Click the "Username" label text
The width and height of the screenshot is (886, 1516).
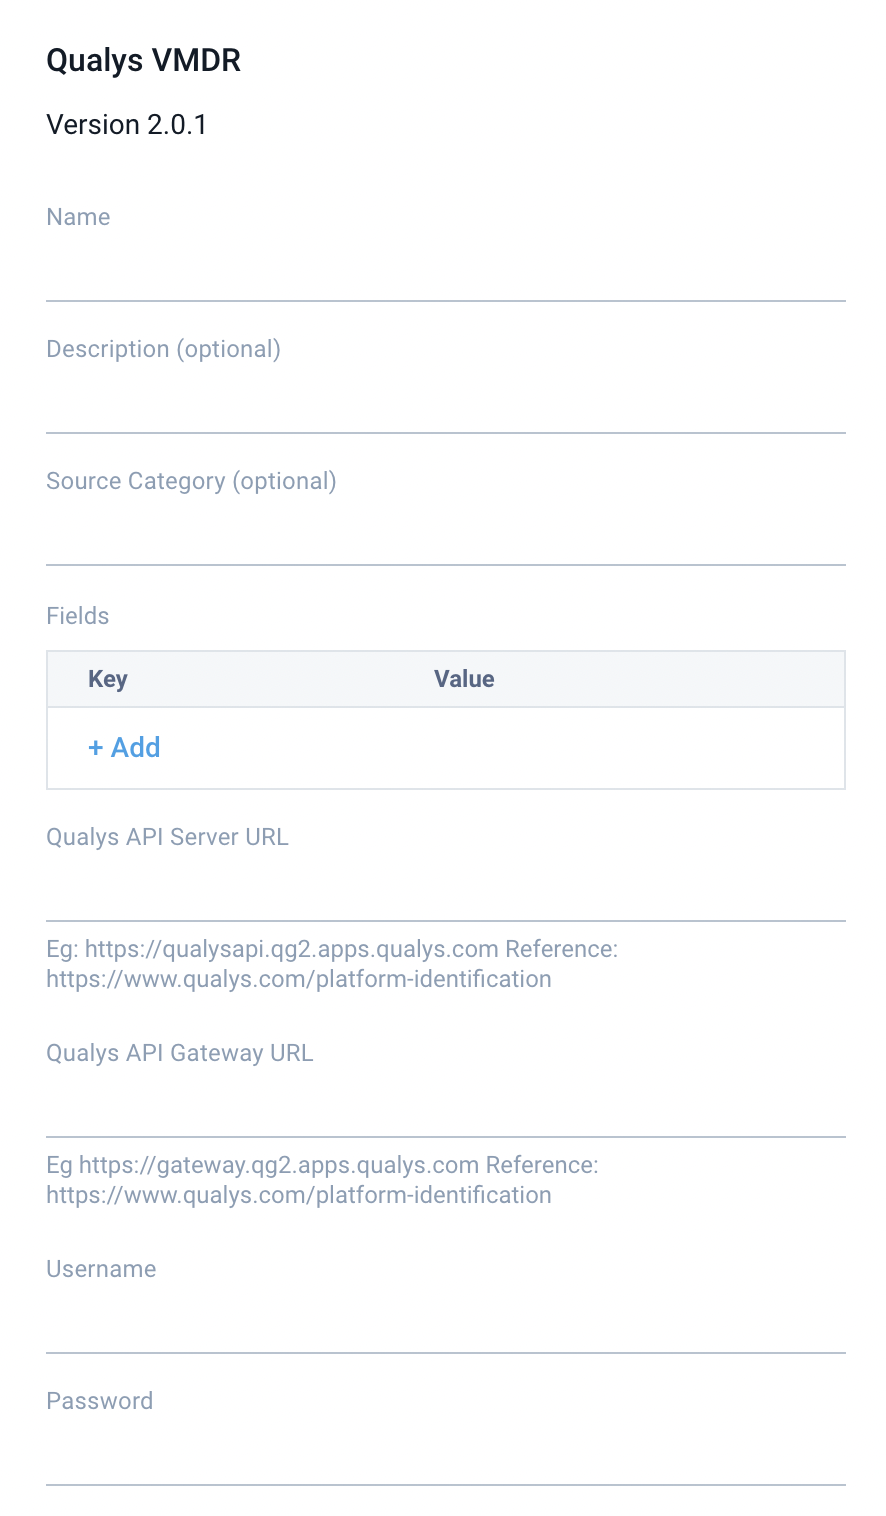click(102, 1269)
